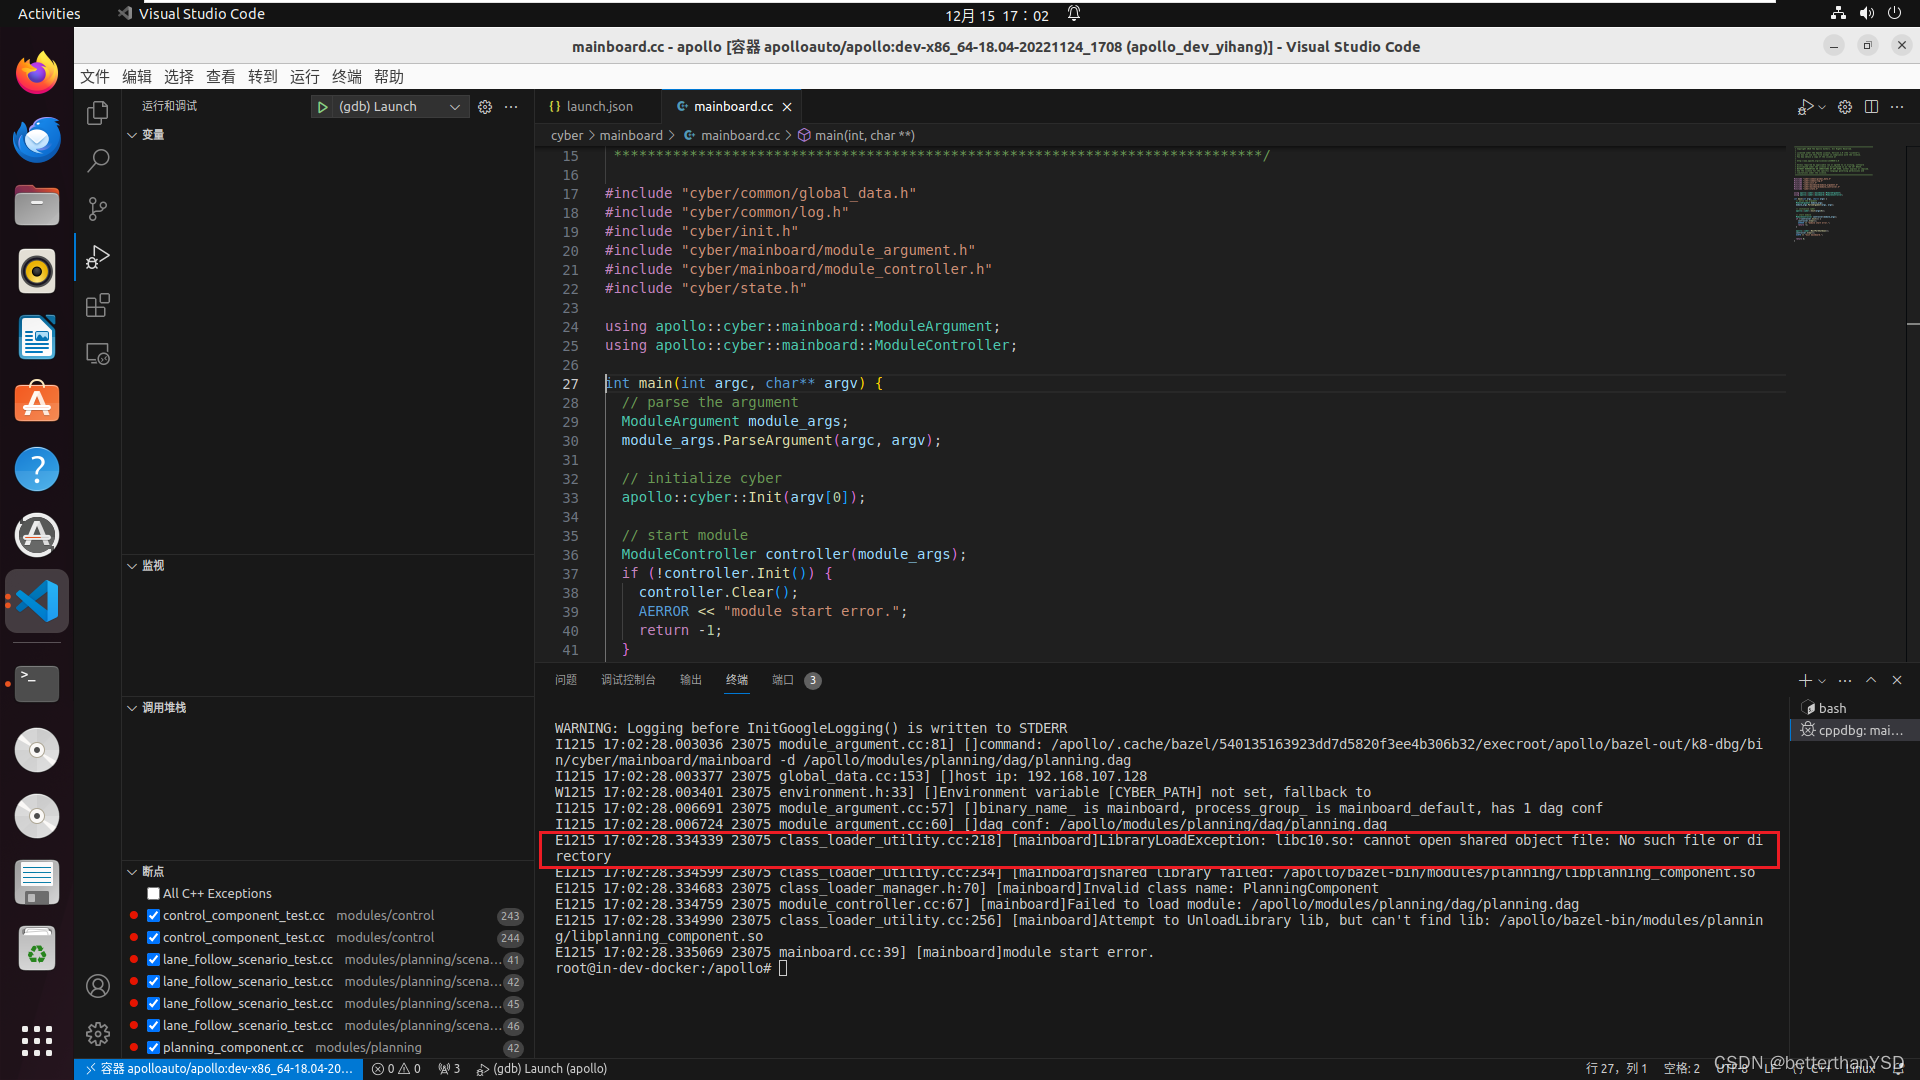Click the errors and warnings status indicator
The width and height of the screenshot is (1920, 1080).
pos(396,1068)
